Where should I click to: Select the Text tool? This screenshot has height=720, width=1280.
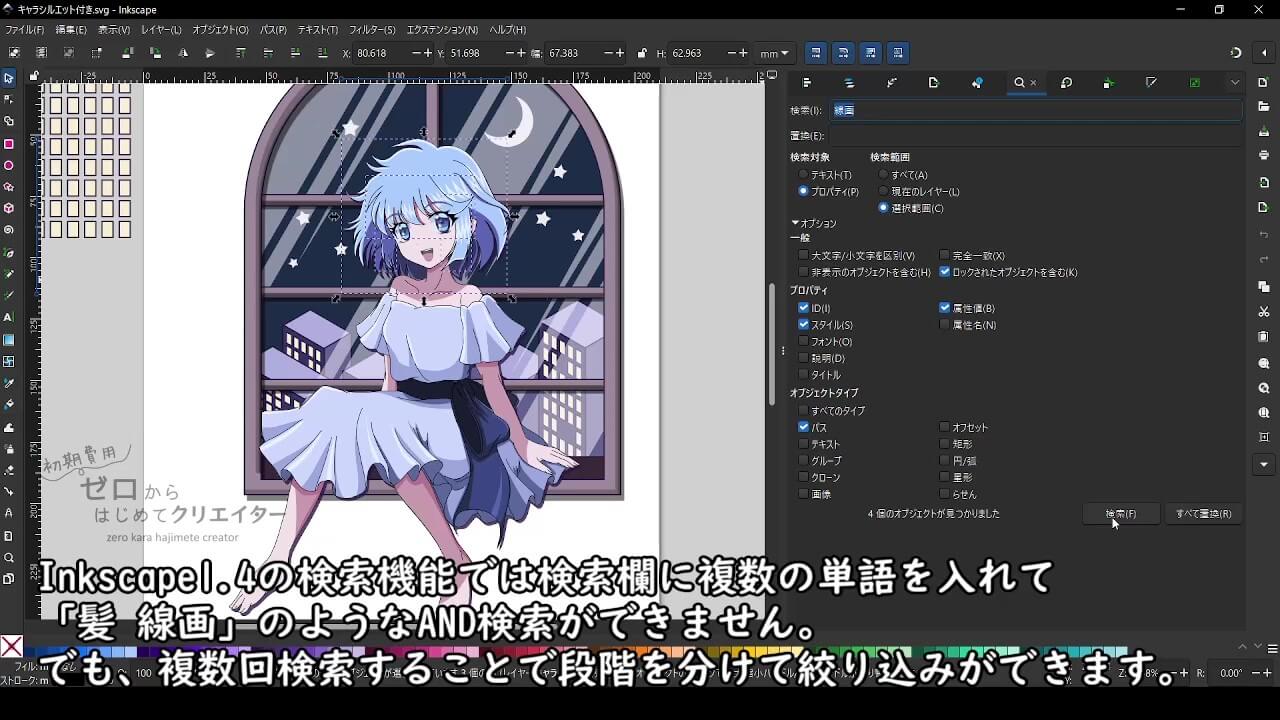(x=9, y=317)
